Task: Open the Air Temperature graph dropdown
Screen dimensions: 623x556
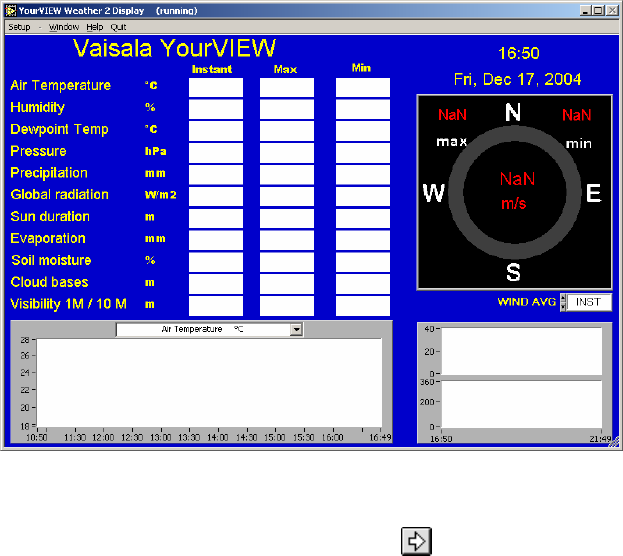Action: pos(296,329)
